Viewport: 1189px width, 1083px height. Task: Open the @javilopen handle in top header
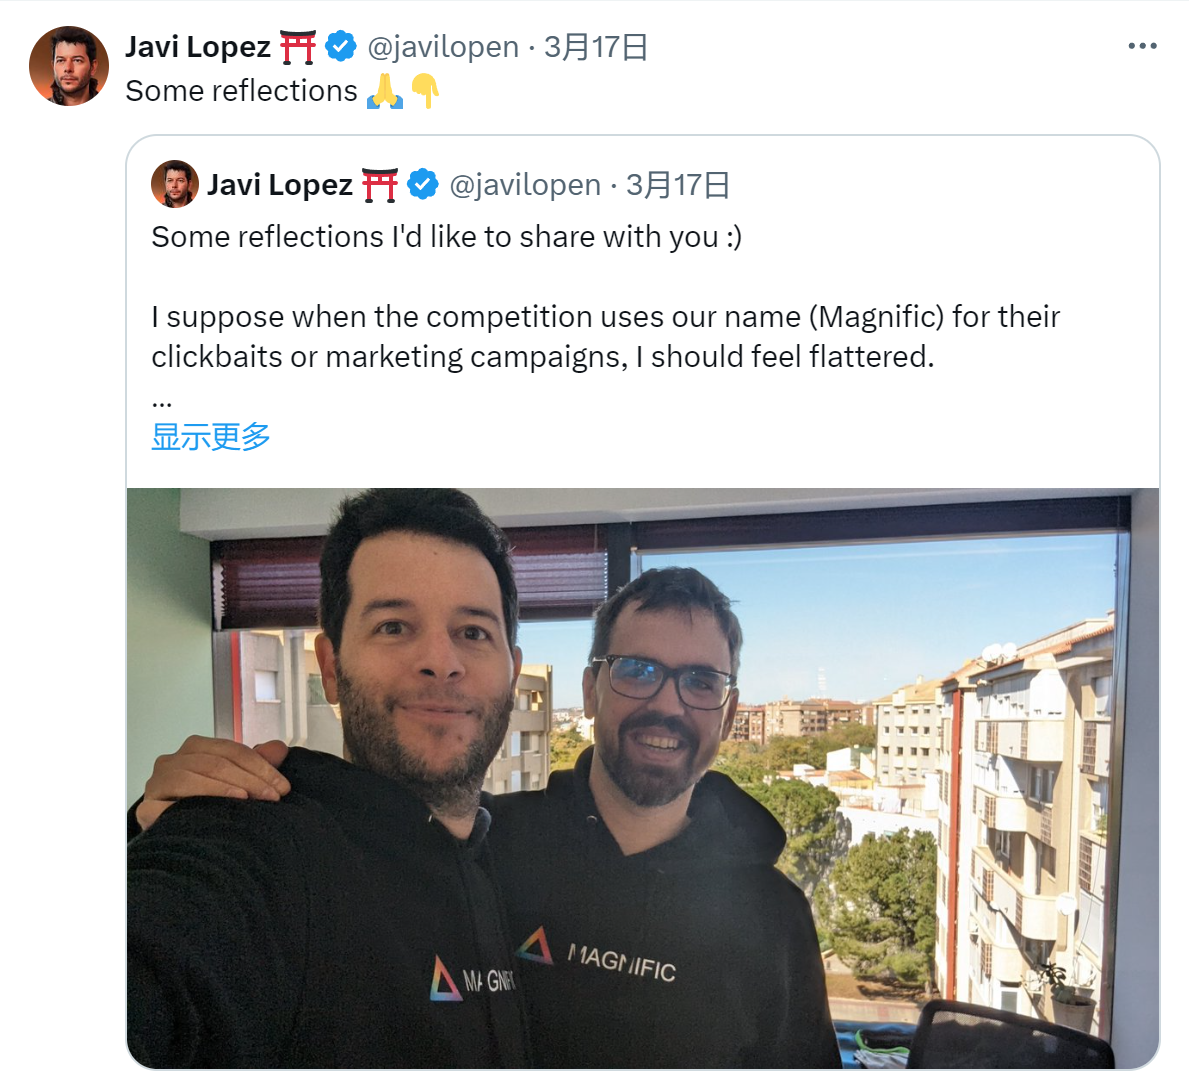coord(444,47)
